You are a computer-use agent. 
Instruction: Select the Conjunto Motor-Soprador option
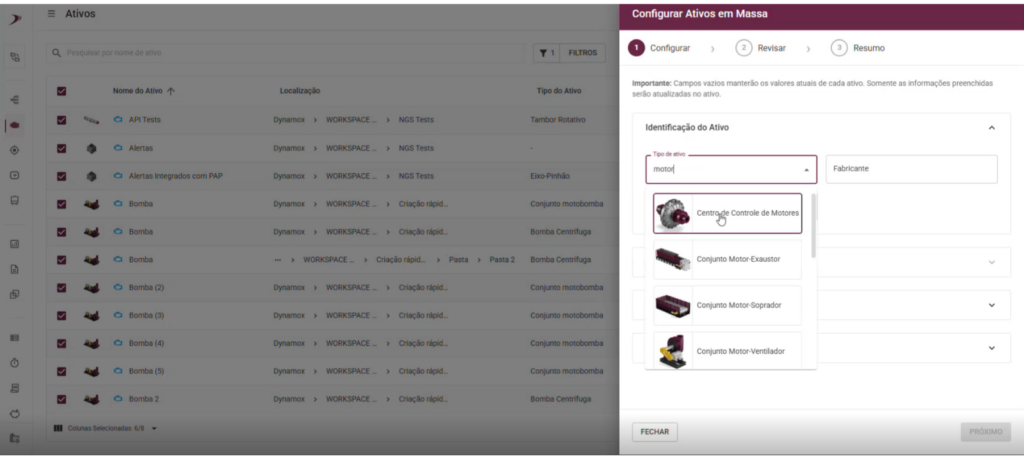[x=727, y=305]
